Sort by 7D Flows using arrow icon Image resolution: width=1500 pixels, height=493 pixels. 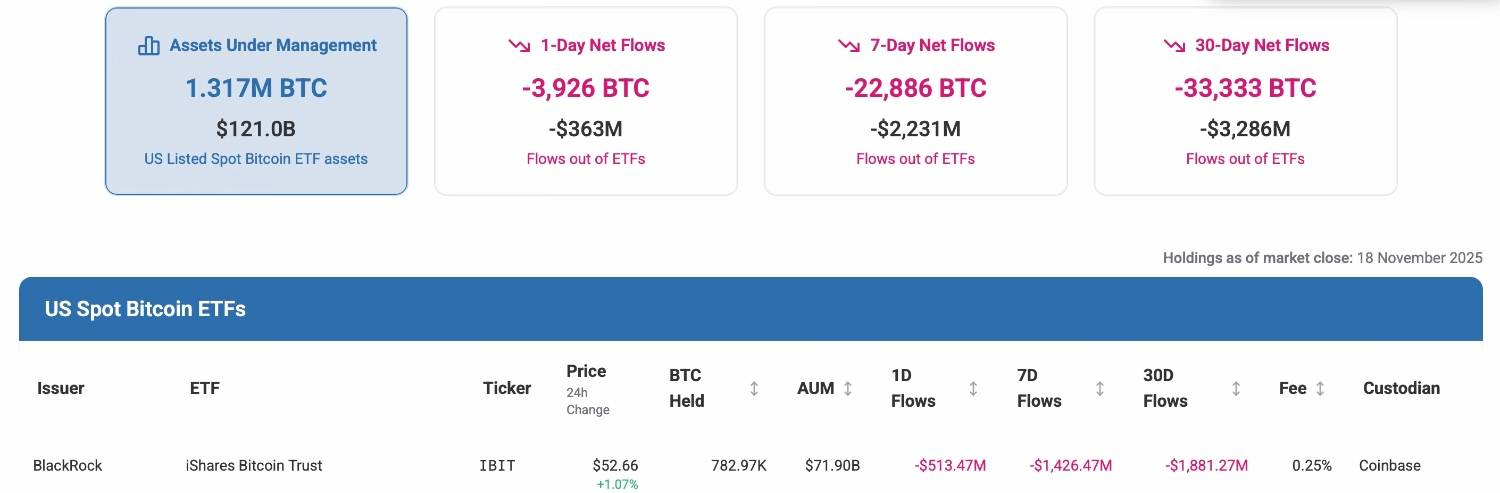[1099, 388]
